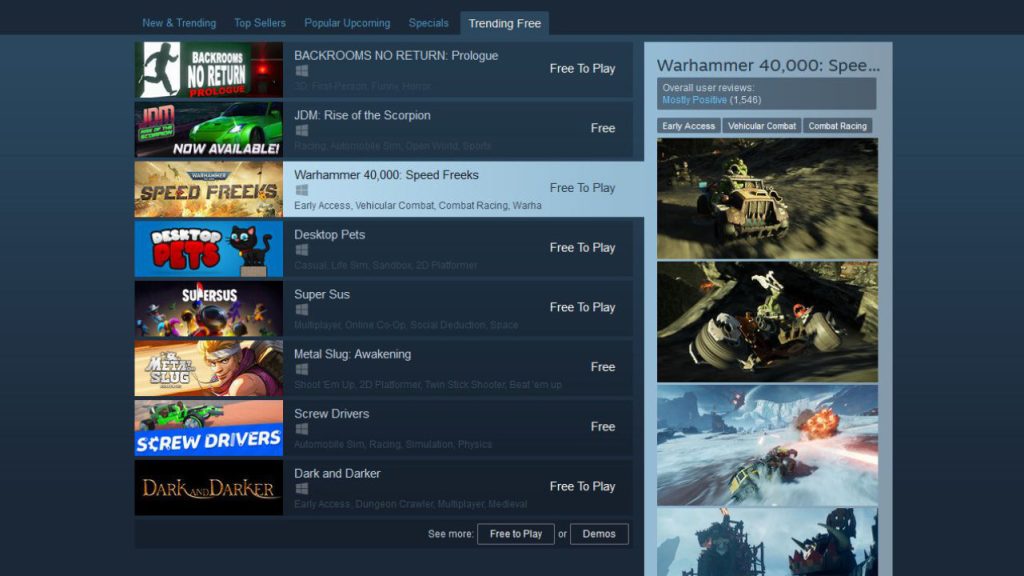Click 'Free' price for Screw Drivers
1024x576 pixels.
point(602,427)
